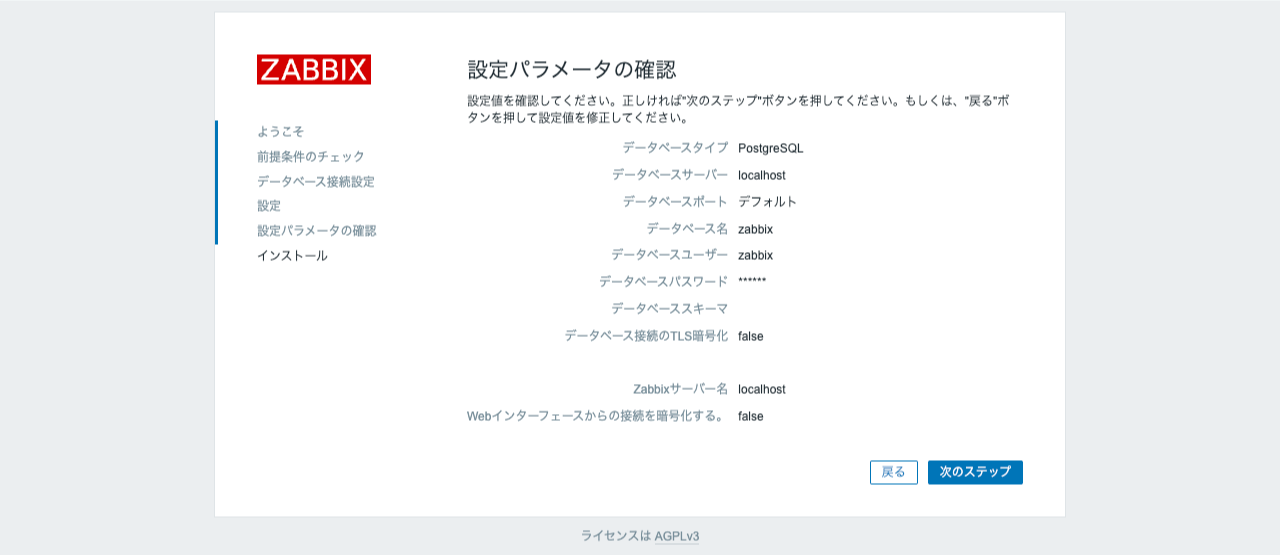This screenshot has height=555, width=1280.
Task: Click the instruction paragraph under the heading
Action: (x=739, y=109)
